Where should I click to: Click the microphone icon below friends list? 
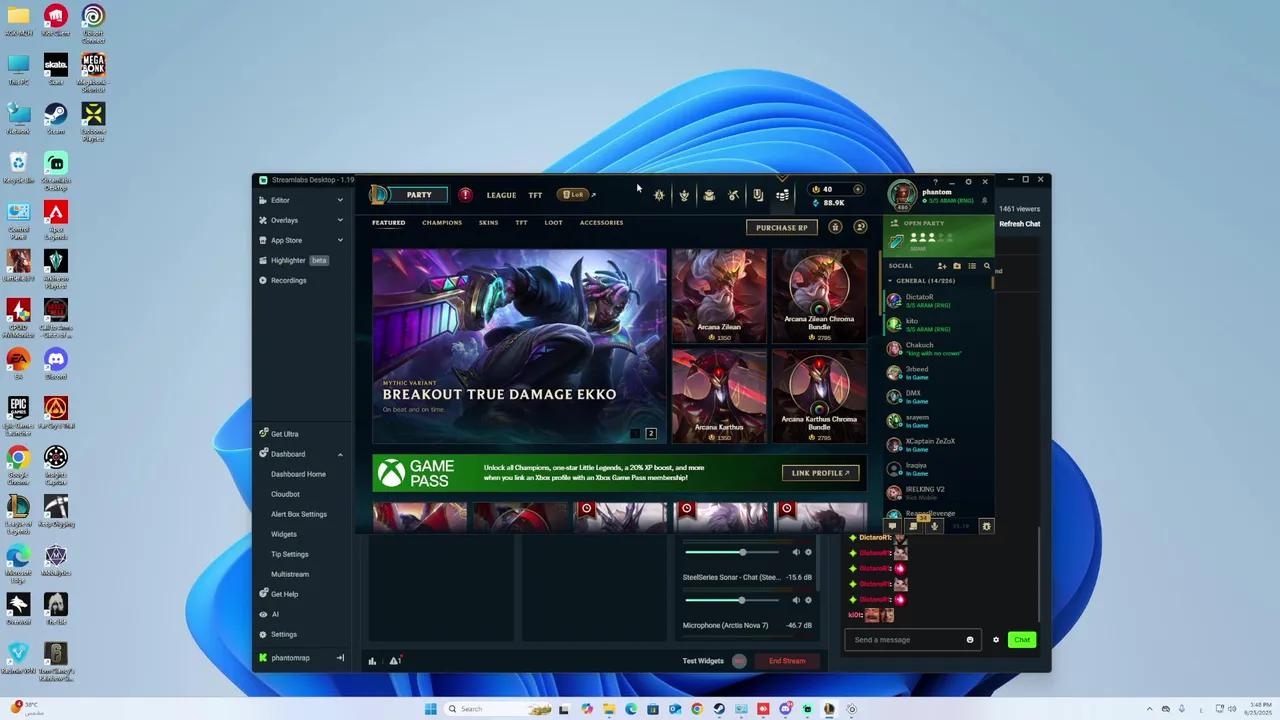[934, 526]
